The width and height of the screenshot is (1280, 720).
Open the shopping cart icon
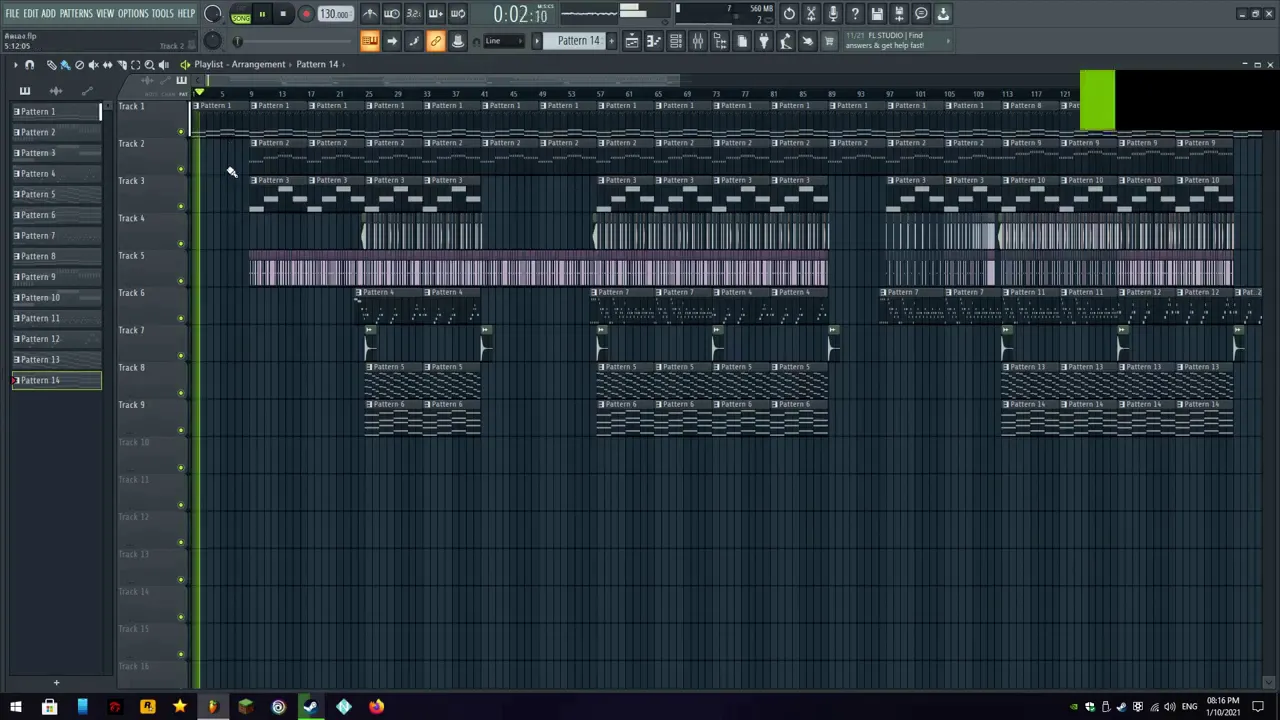[829, 41]
